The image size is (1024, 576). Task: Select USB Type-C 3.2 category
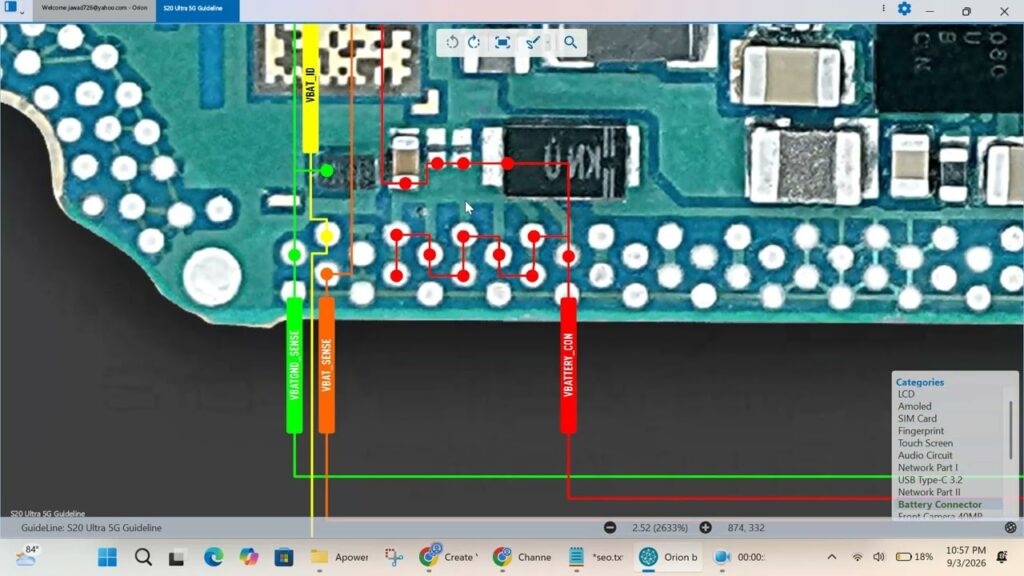coord(929,480)
